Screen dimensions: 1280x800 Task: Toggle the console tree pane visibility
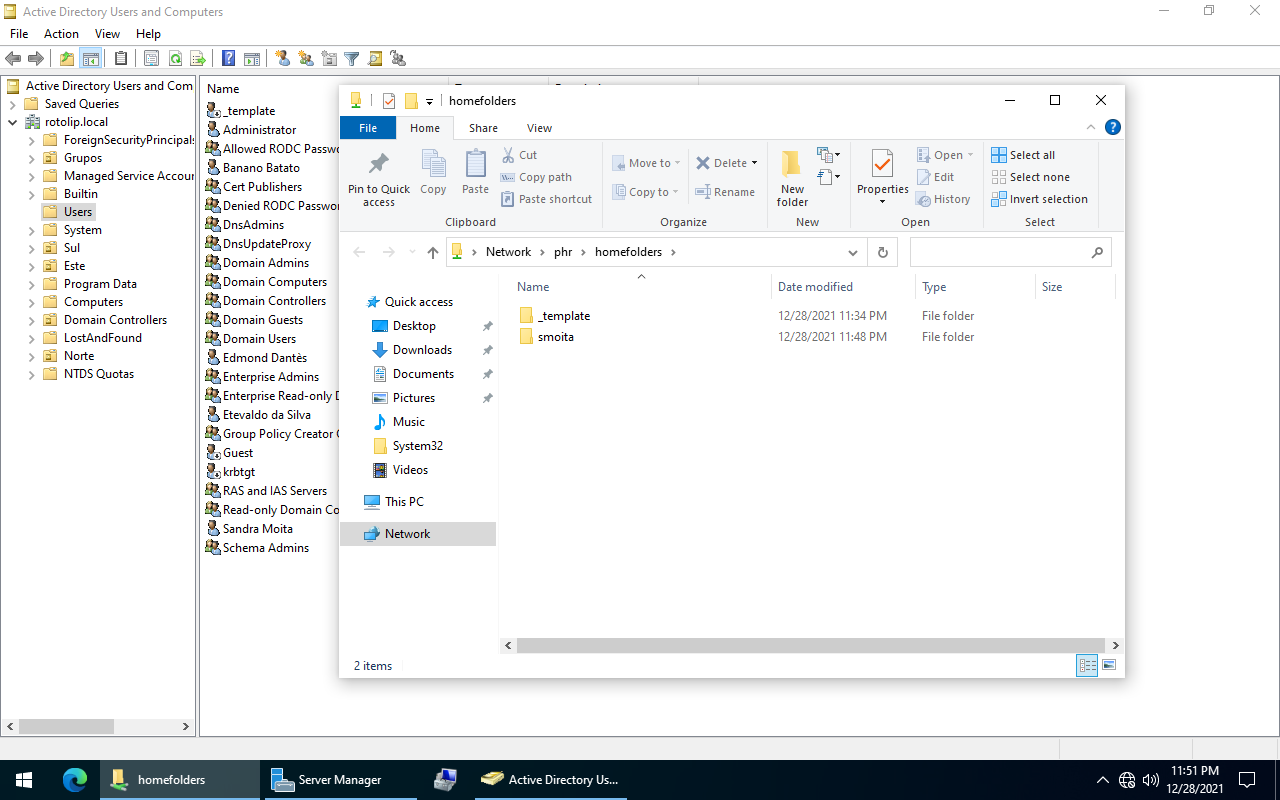click(x=92, y=58)
